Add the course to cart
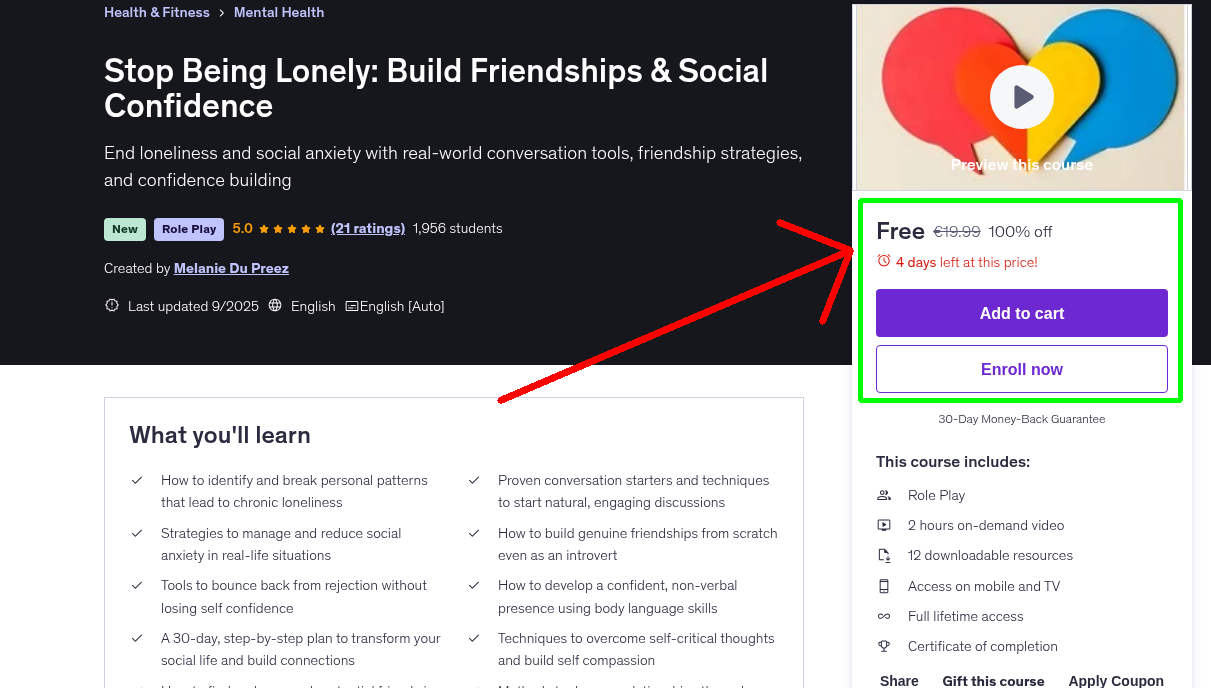 point(1021,313)
